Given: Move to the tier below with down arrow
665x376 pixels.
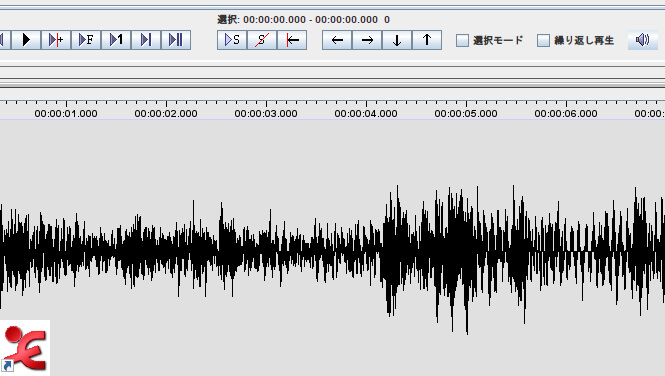Looking at the screenshot, I should 397,40.
